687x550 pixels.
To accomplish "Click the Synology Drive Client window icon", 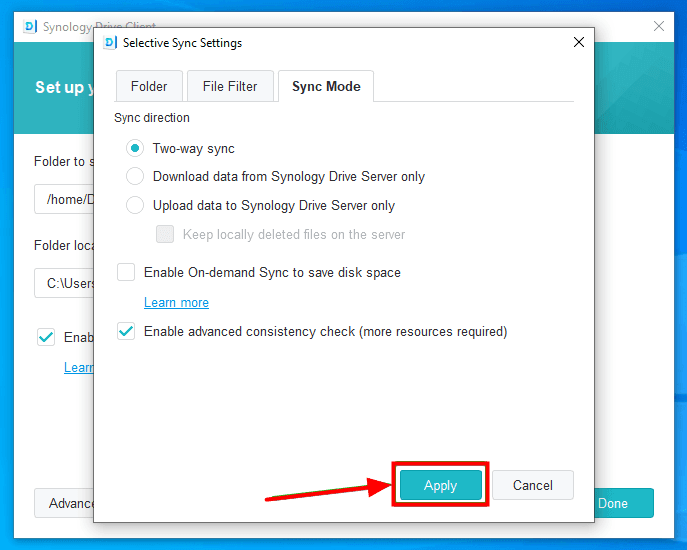I will pos(29,26).
